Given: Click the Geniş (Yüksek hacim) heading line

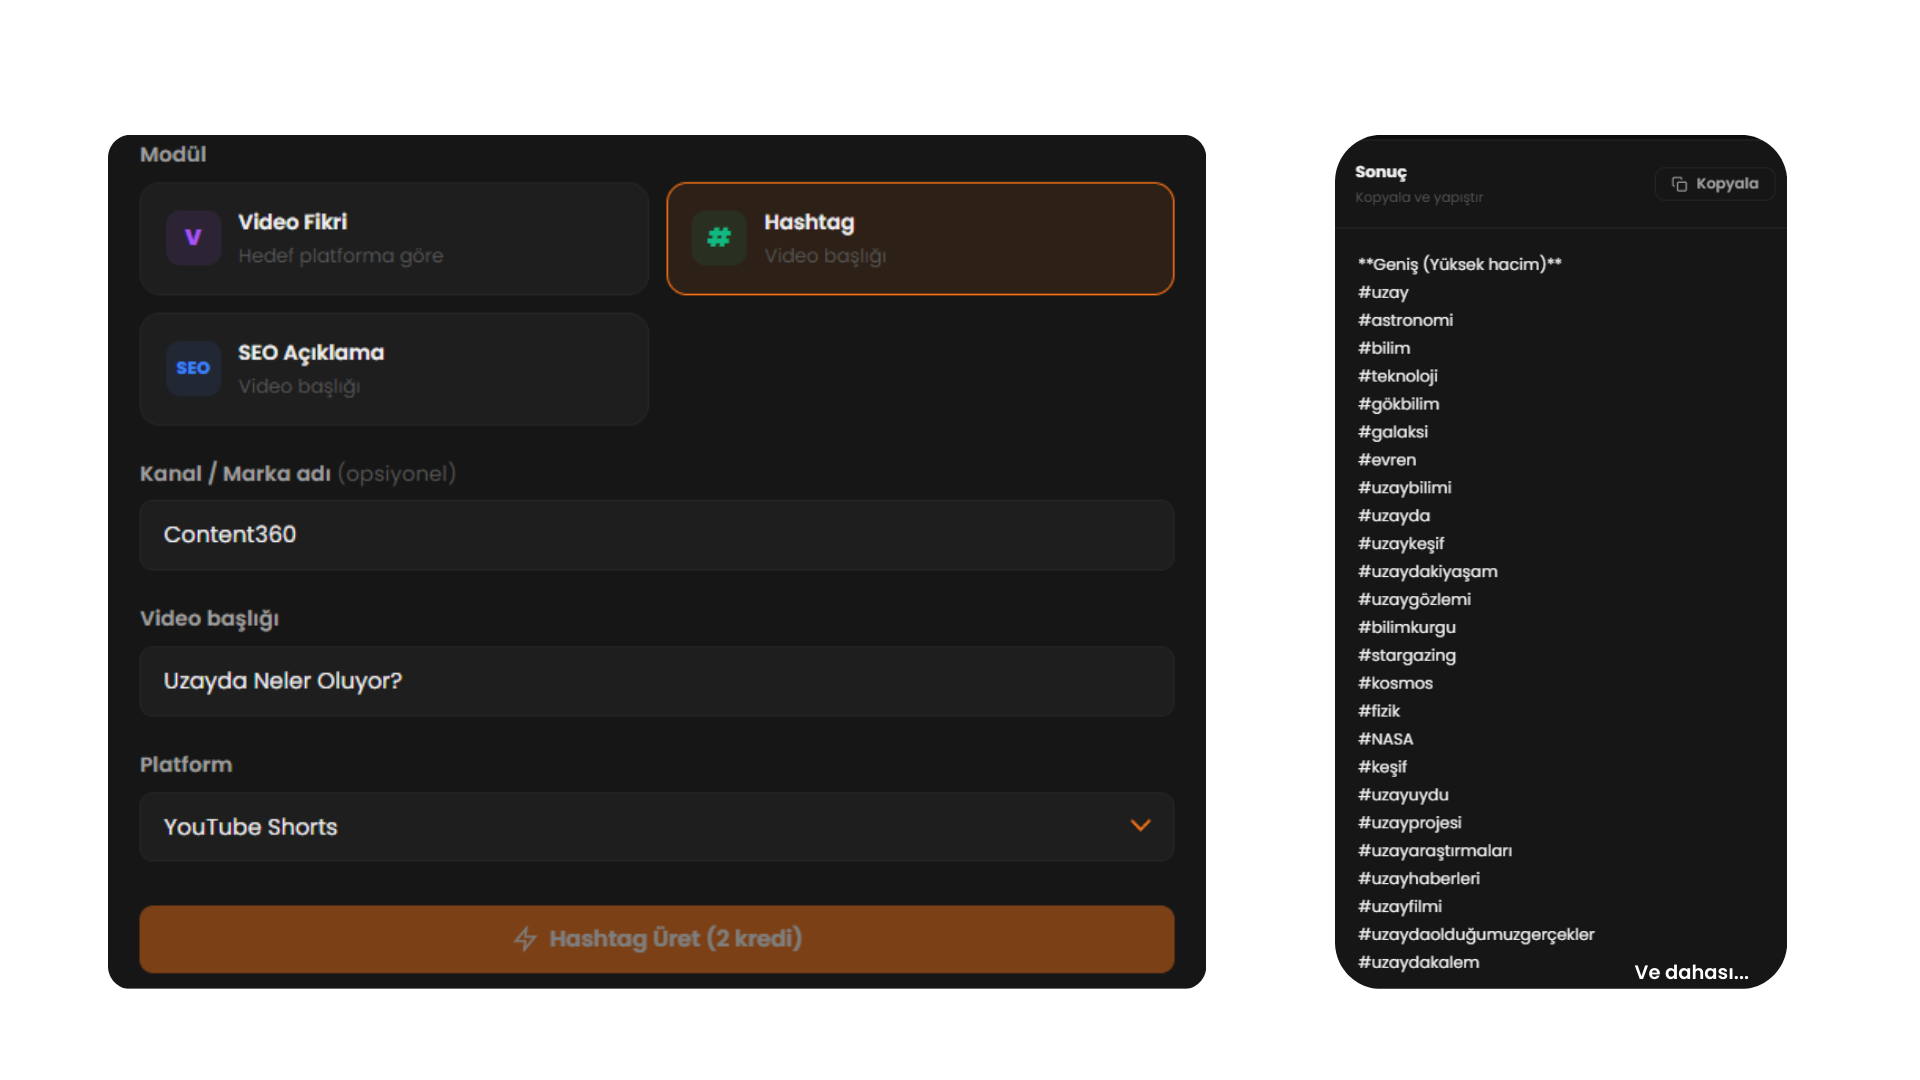Looking at the screenshot, I should (x=1459, y=264).
